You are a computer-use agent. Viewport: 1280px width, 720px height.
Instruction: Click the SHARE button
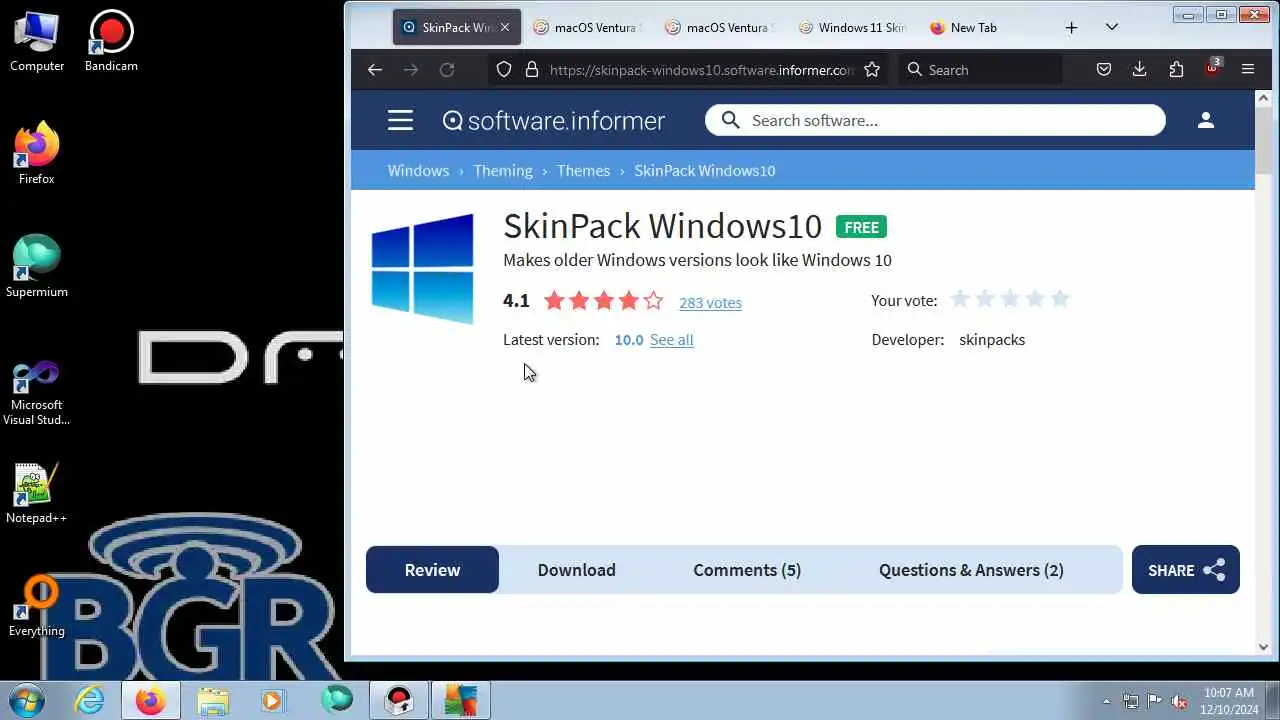pos(1186,570)
